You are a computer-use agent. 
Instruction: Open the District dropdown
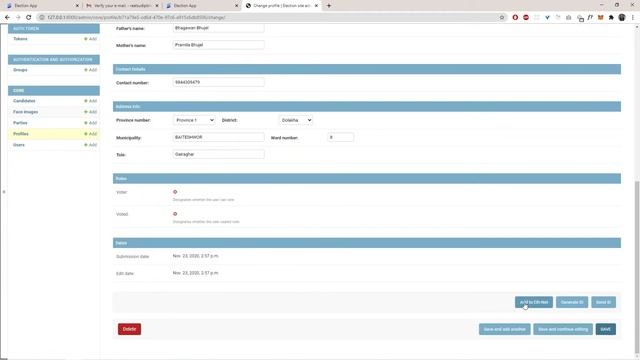(296, 120)
